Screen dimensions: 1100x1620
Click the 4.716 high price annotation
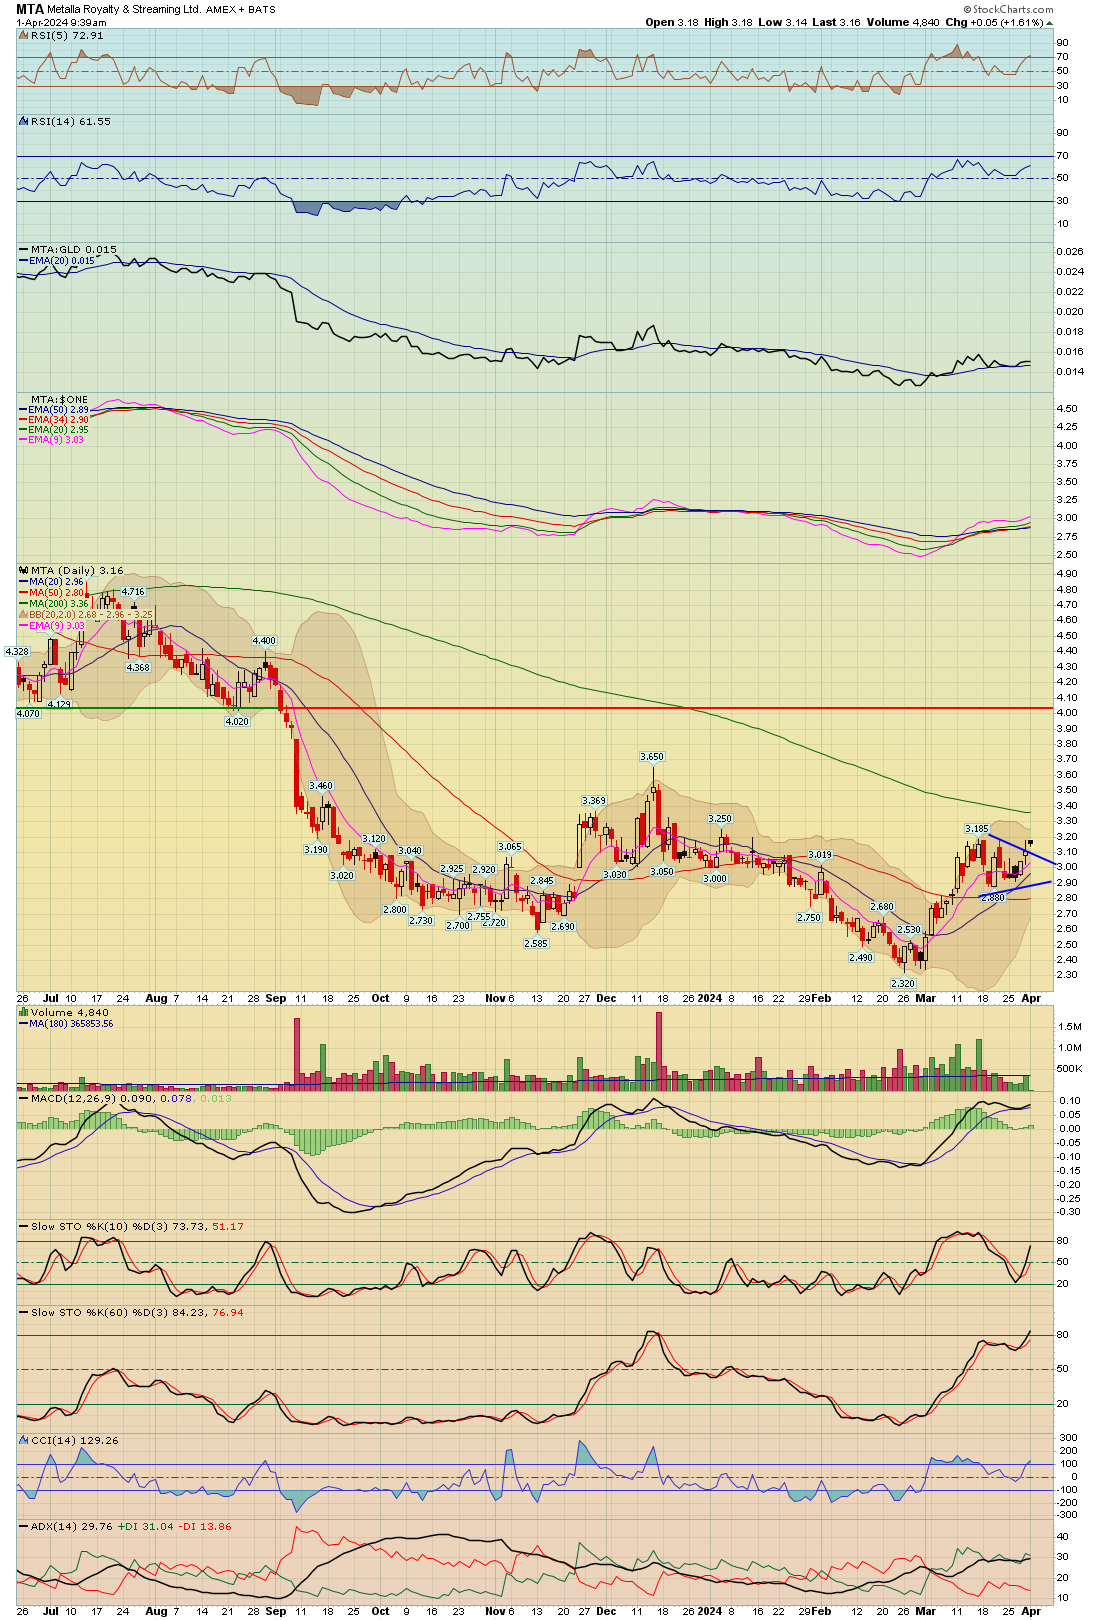133,592
